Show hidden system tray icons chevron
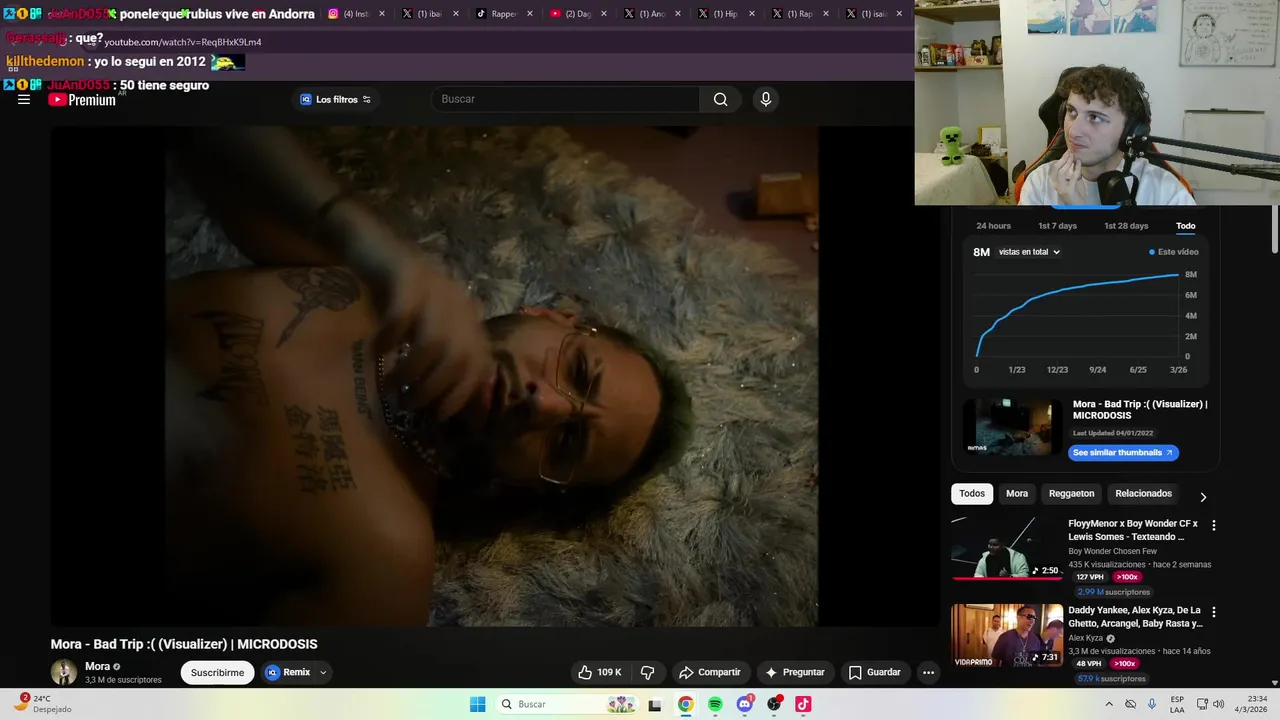 pyautogui.click(x=1109, y=704)
